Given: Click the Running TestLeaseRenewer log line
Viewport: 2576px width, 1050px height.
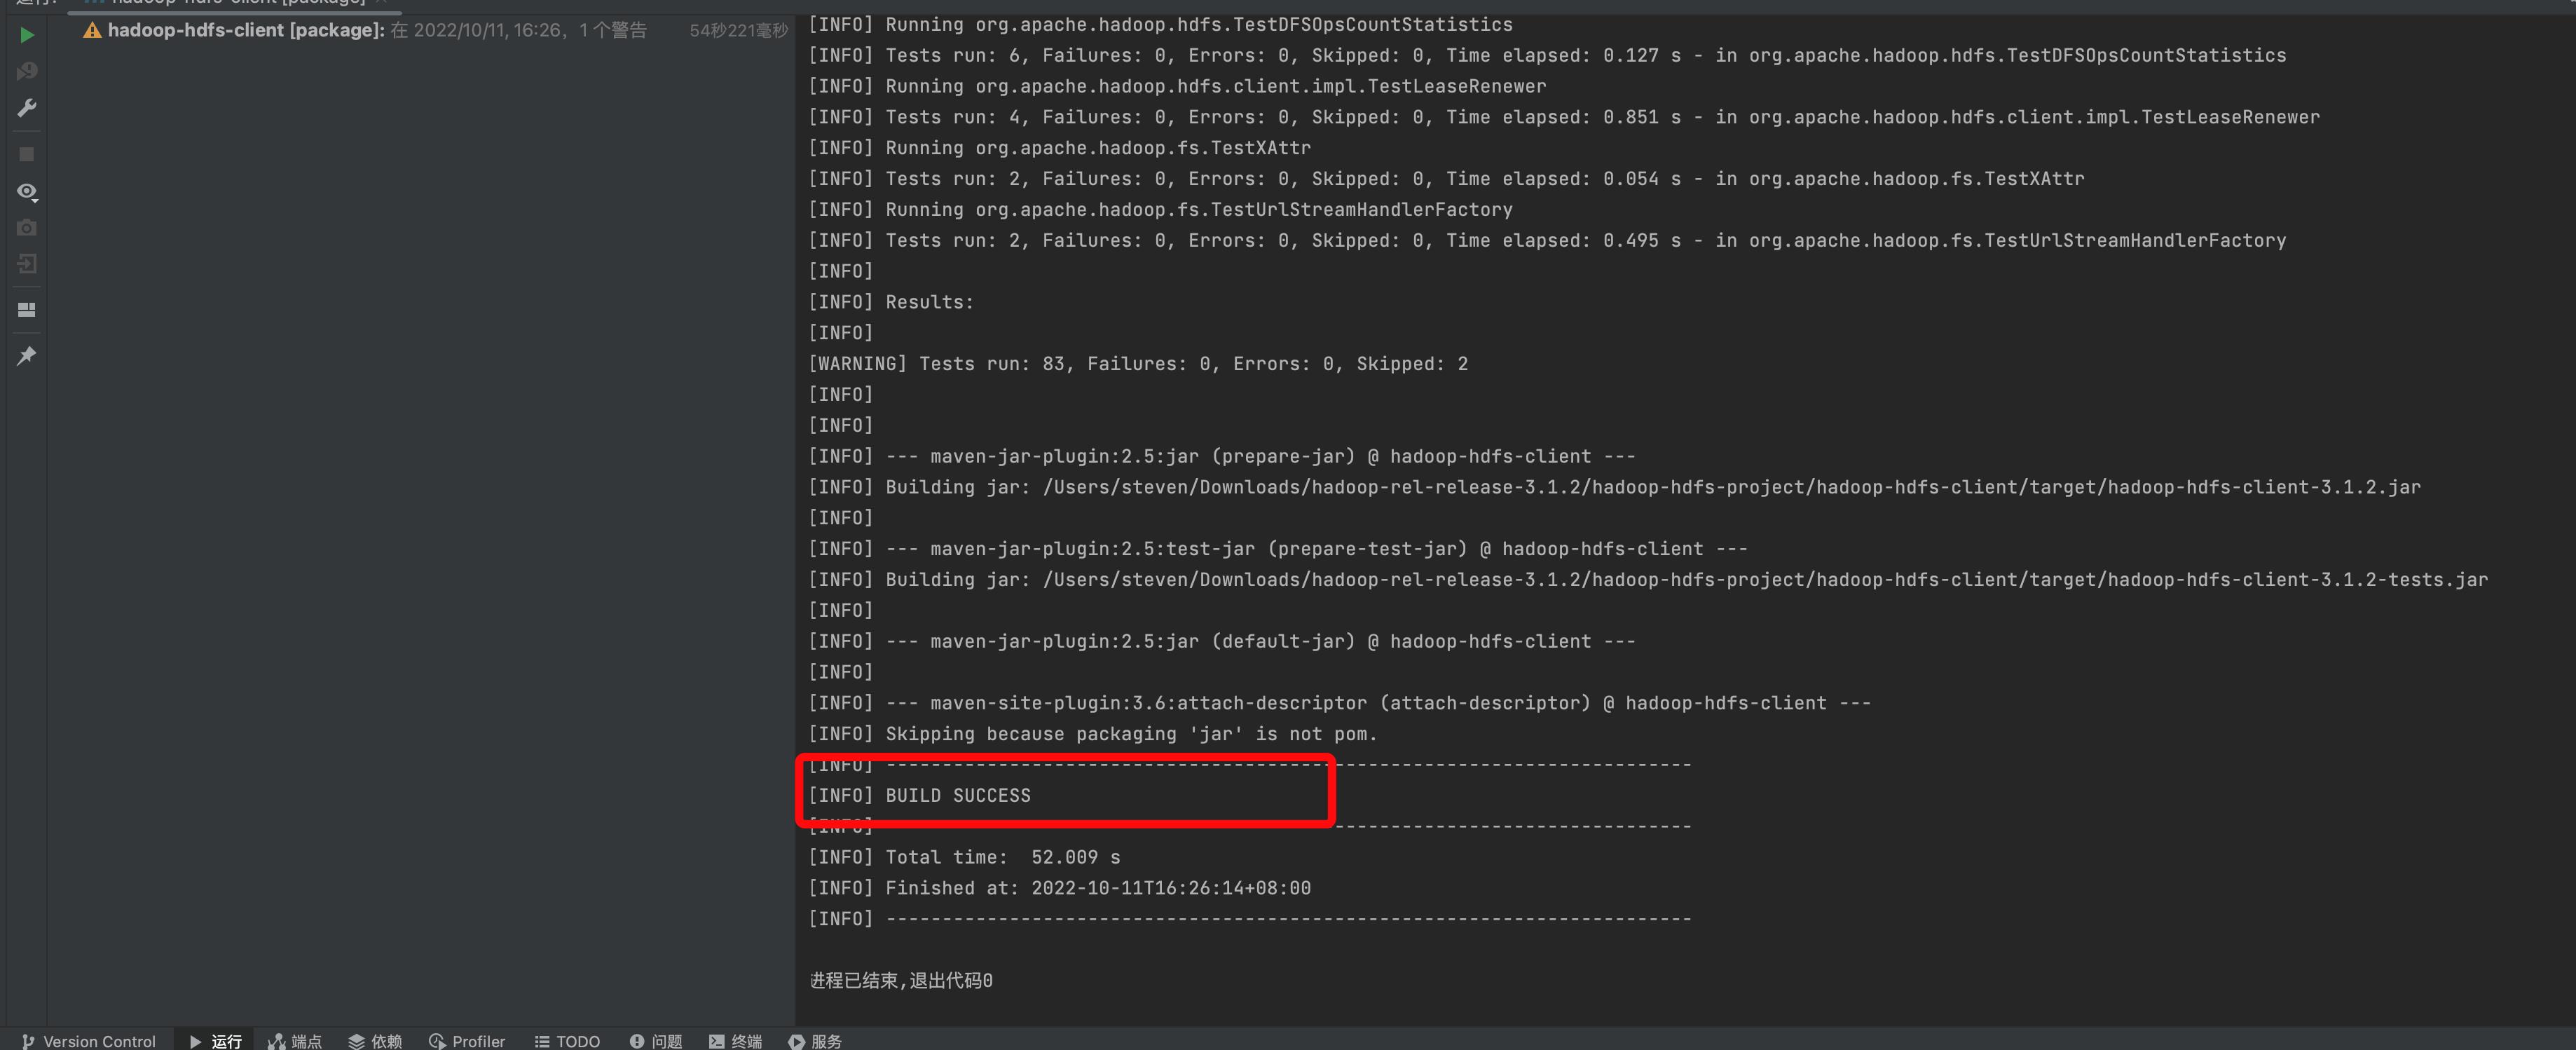Looking at the screenshot, I should pos(1177,86).
